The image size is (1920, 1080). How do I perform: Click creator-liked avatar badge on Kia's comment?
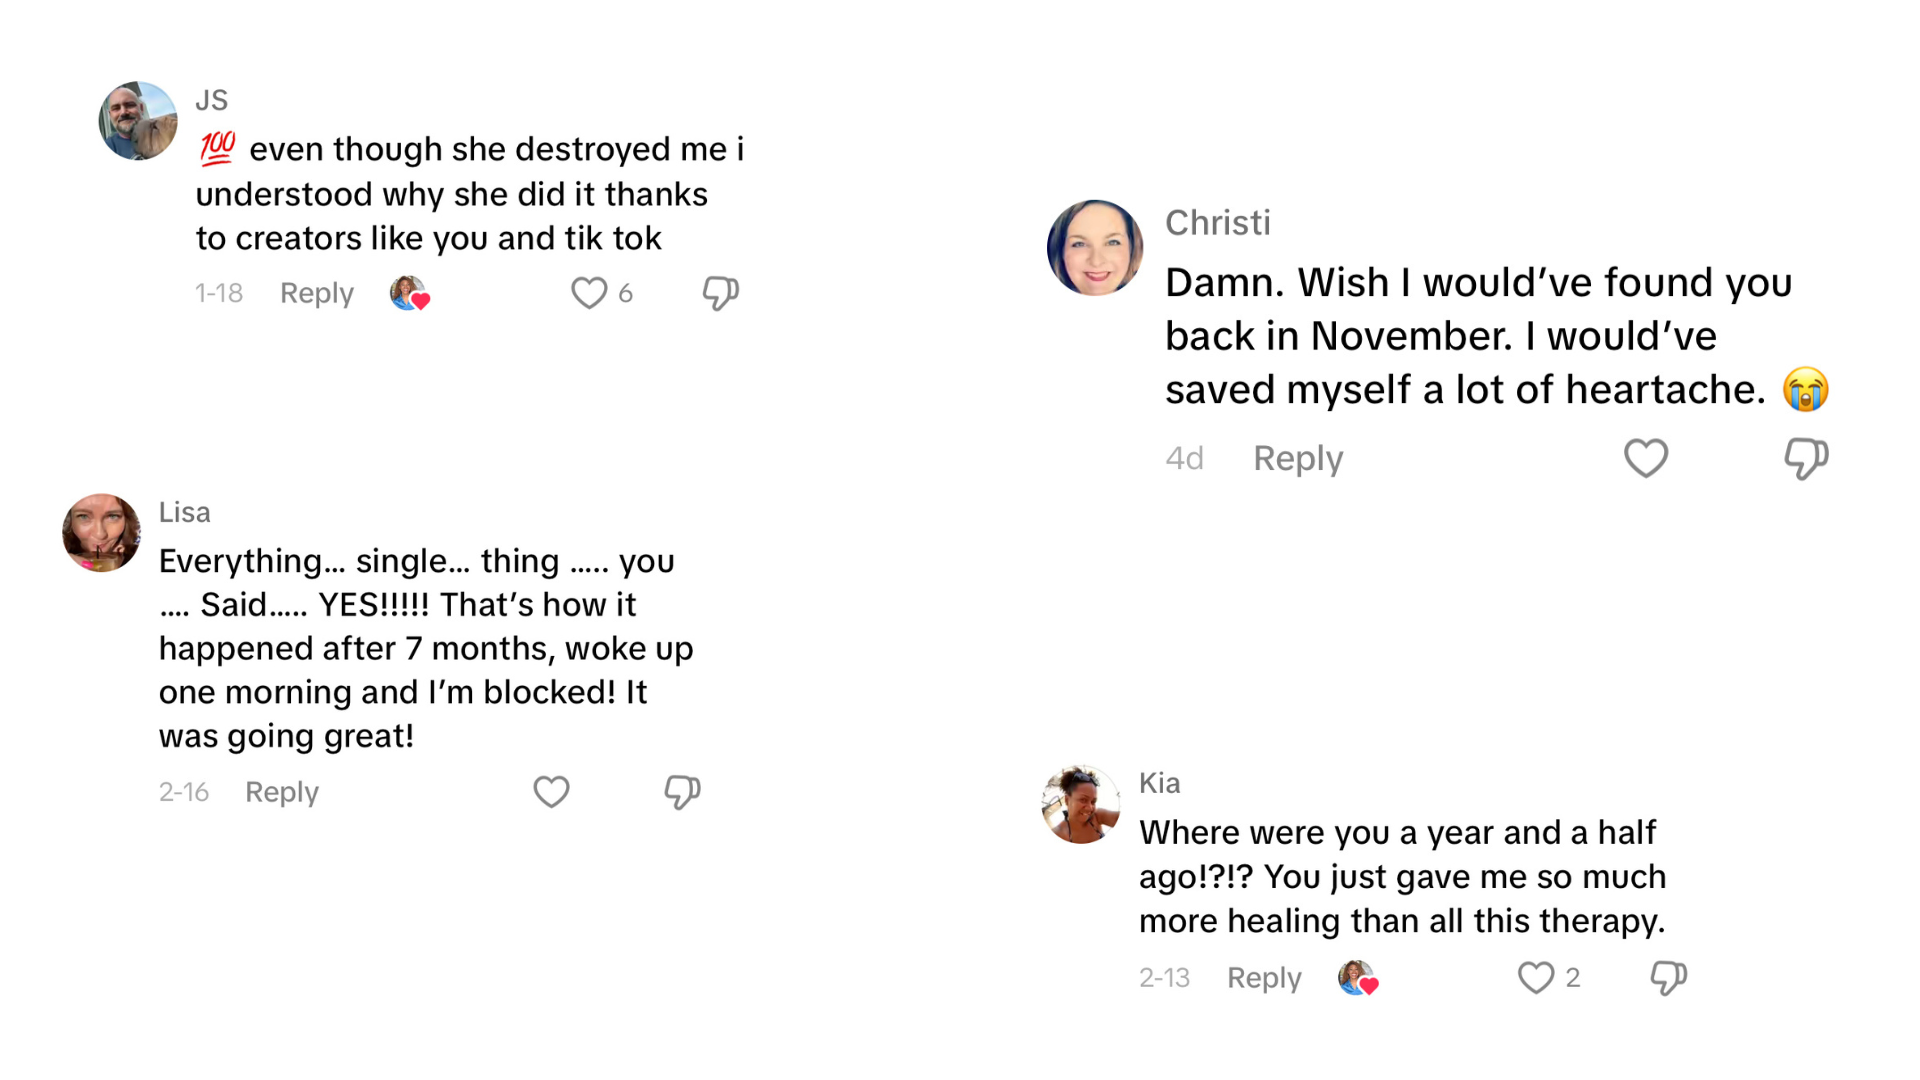click(1357, 977)
